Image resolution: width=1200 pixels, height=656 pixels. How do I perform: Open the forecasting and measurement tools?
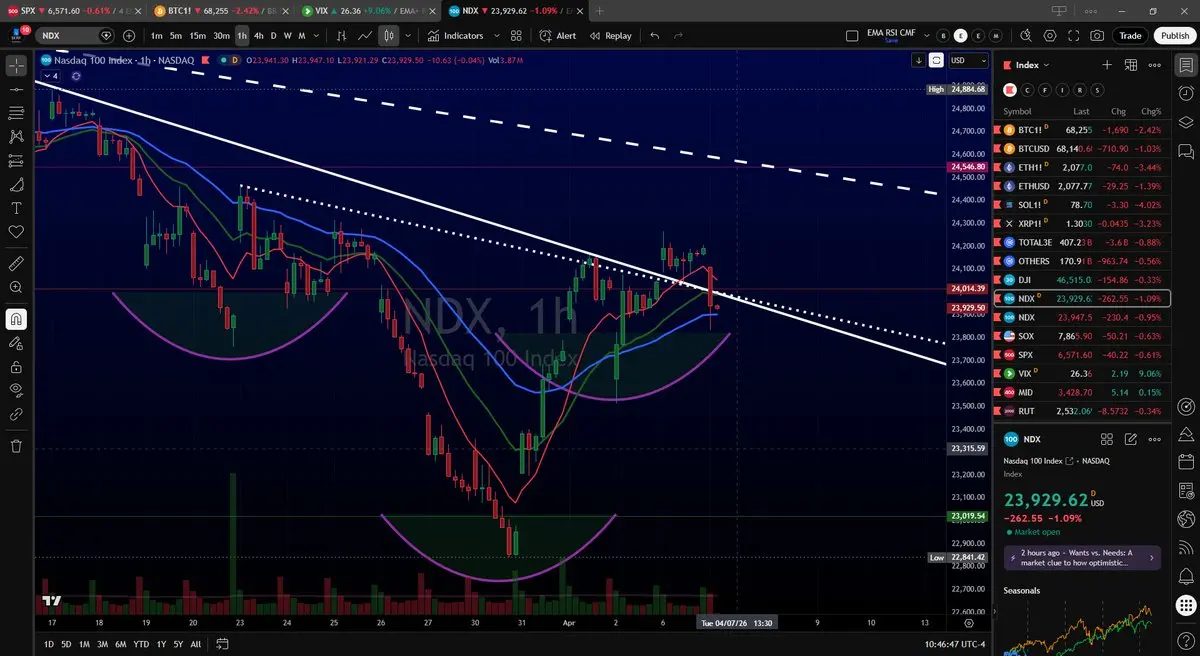[16, 160]
